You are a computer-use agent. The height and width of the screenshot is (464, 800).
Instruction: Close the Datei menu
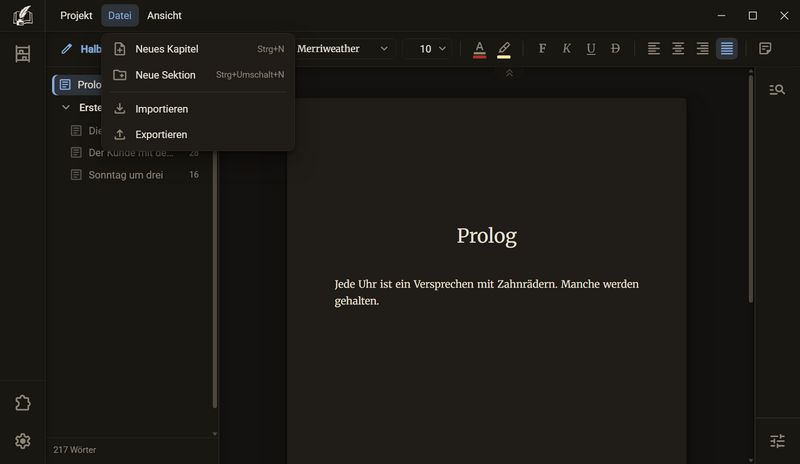tap(119, 16)
